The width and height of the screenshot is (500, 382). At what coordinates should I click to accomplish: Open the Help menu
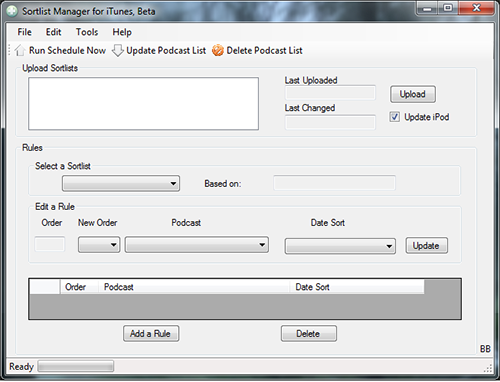point(122,32)
